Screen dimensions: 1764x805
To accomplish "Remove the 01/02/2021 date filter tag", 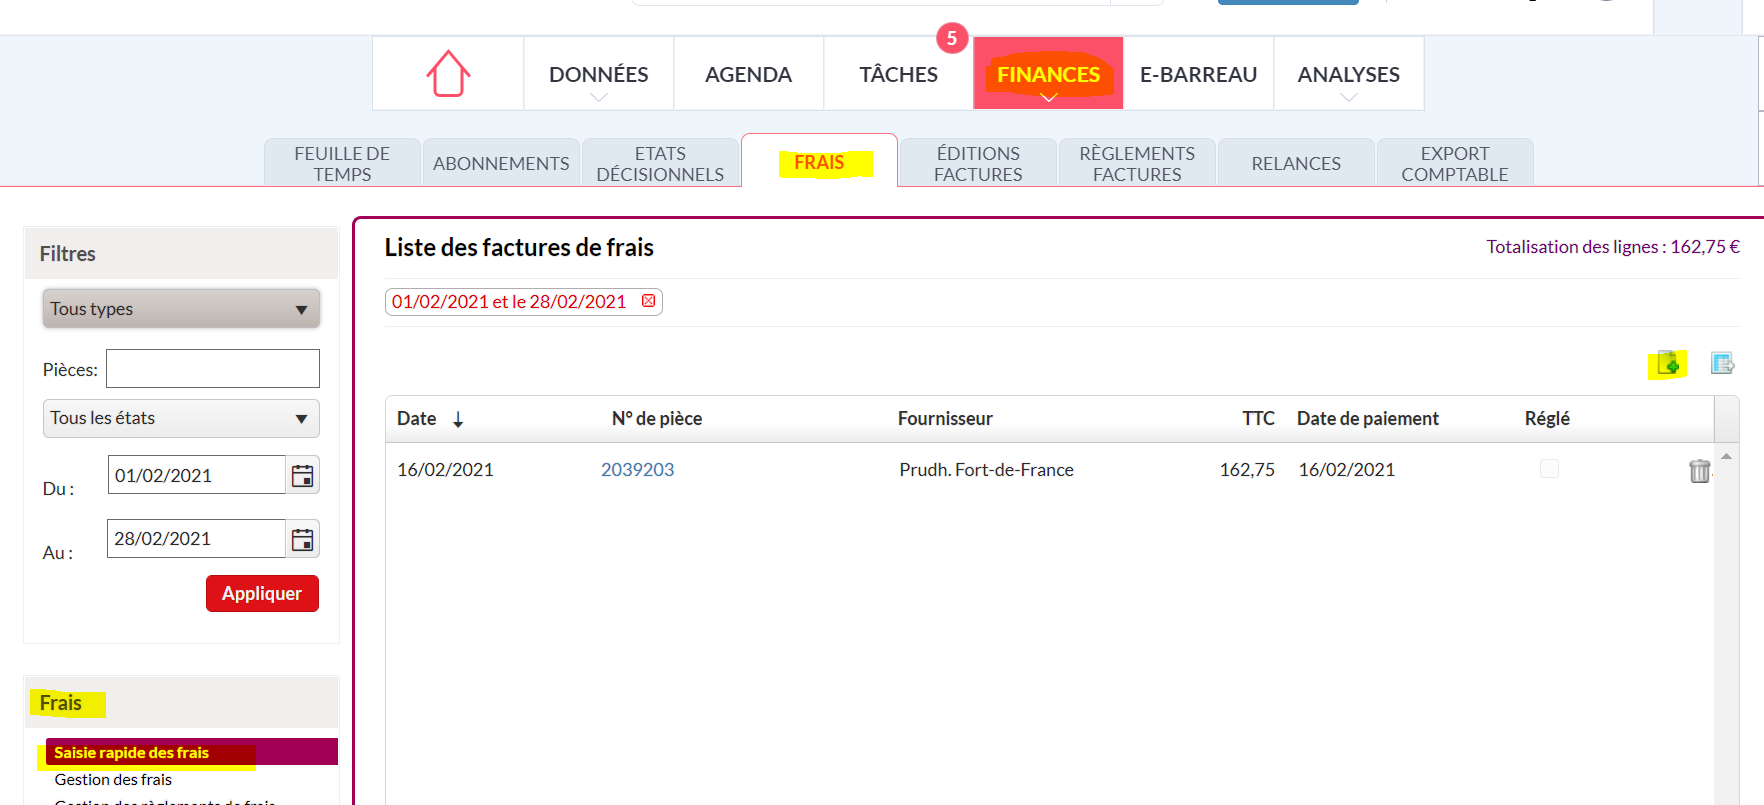I will coord(648,301).
